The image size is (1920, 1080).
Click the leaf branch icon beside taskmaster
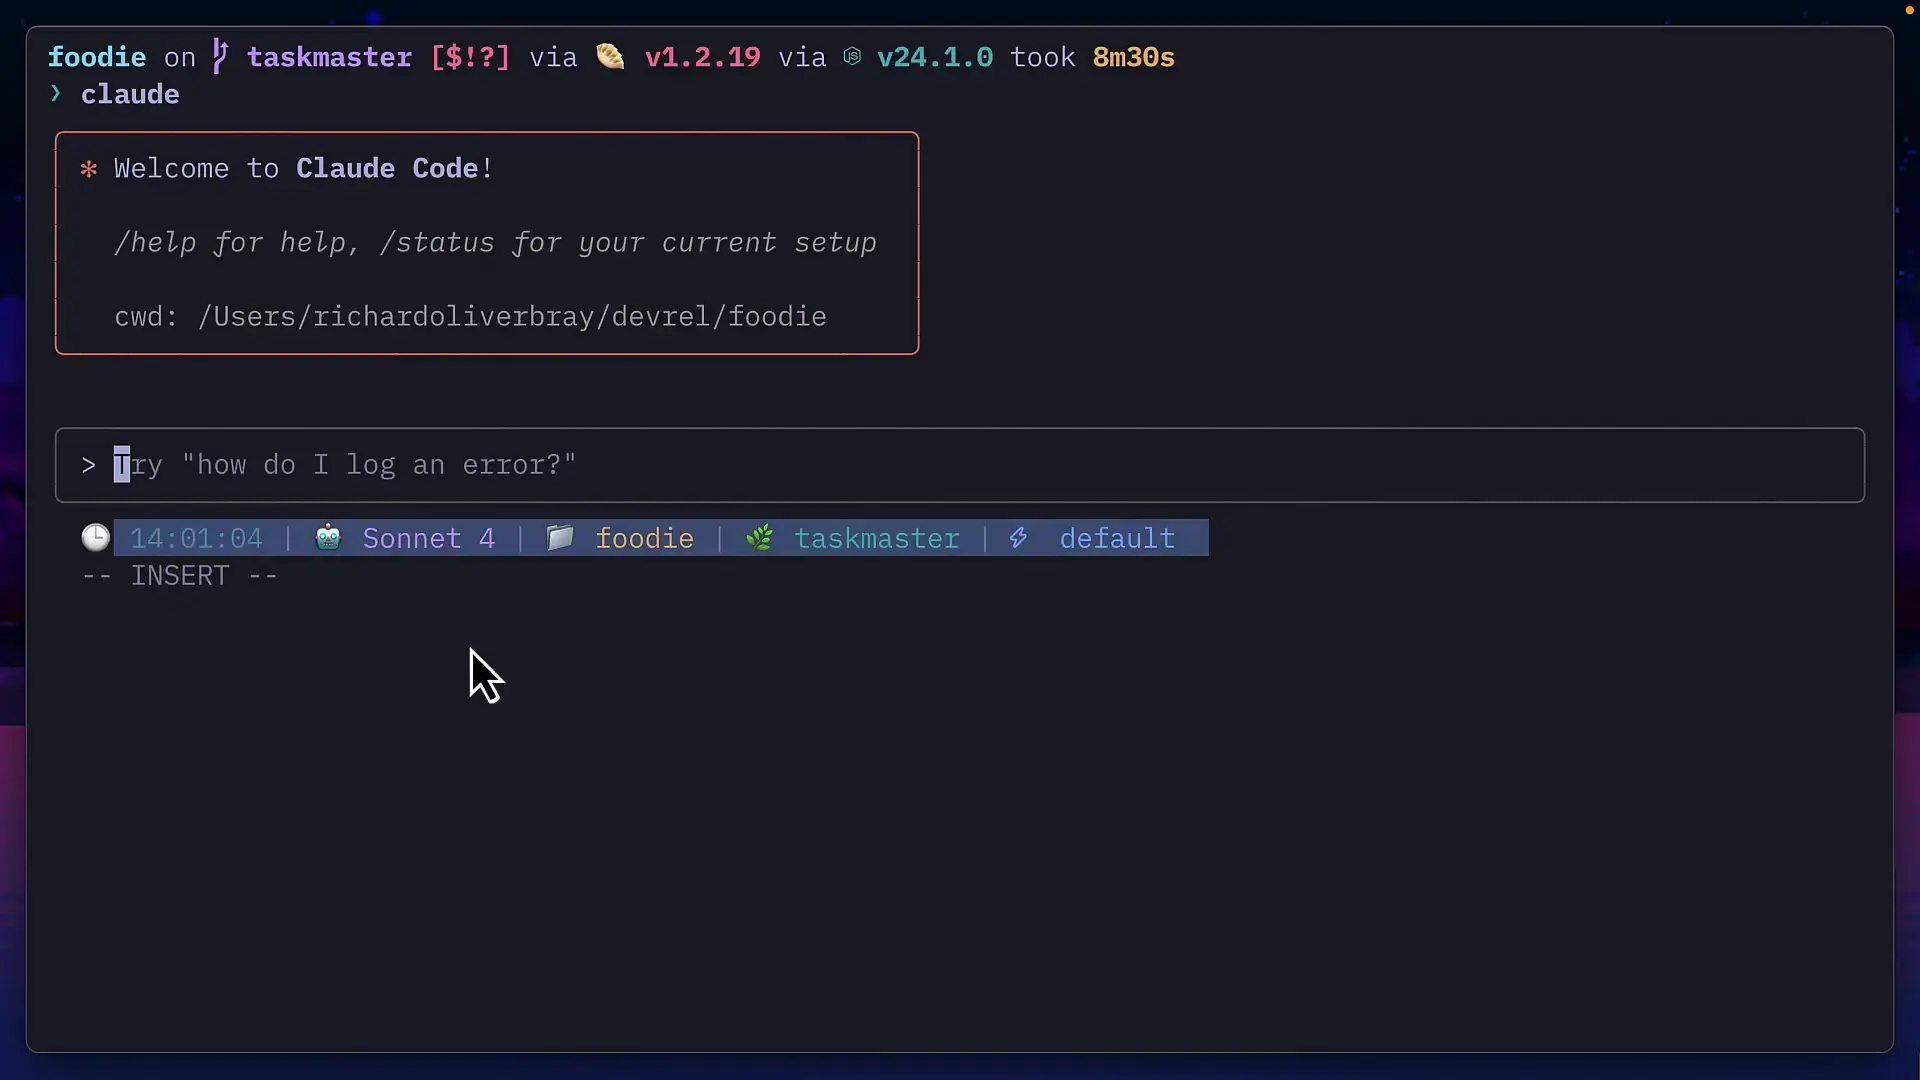[x=760, y=538]
